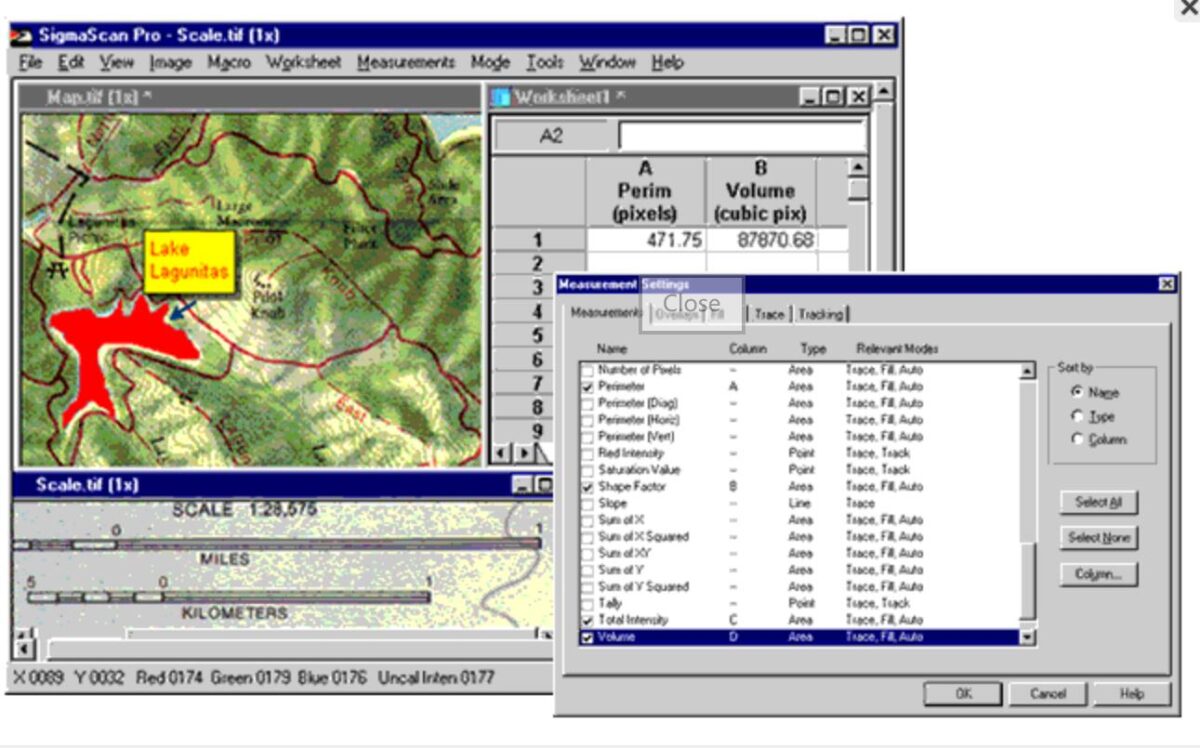Select worksheet row header 1
The width and height of the screenshot is (1200, 748).
(539, 240)
